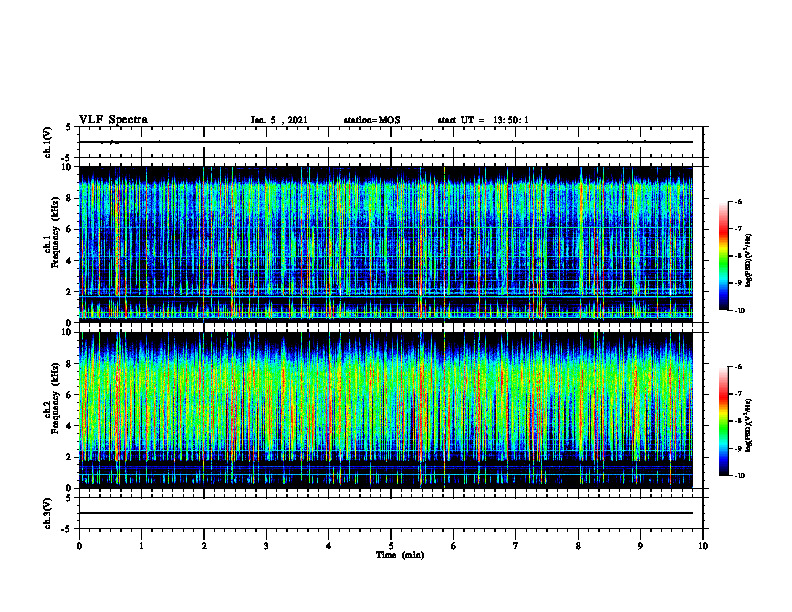Click the ch.2 spectrogram colorbar

coord(724,421)
